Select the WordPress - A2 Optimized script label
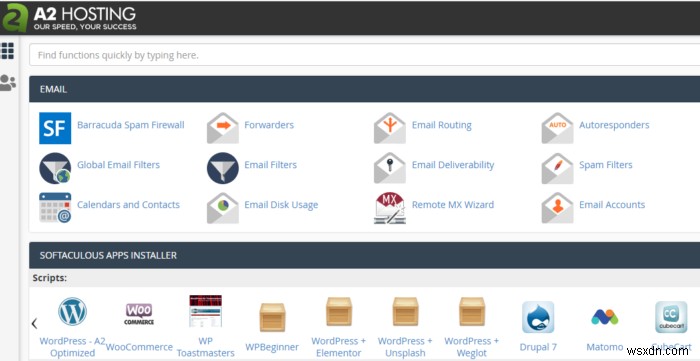The width and height of the screenshot is (700, 361). pyautogui.click(x=72, y=347)
